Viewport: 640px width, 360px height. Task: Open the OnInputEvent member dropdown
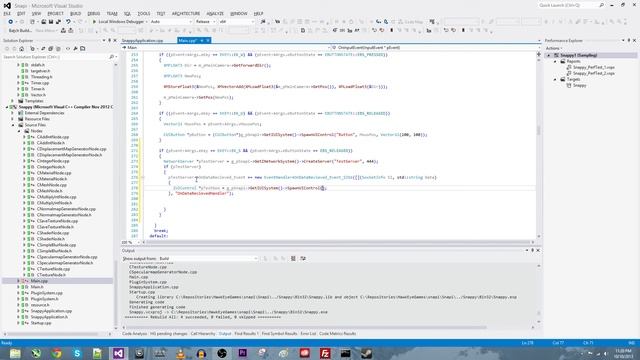pos(436,48)
